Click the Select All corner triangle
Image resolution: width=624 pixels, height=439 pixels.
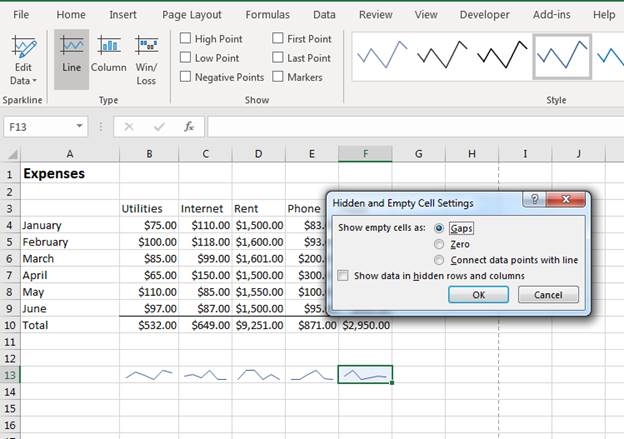click(12, 154)
